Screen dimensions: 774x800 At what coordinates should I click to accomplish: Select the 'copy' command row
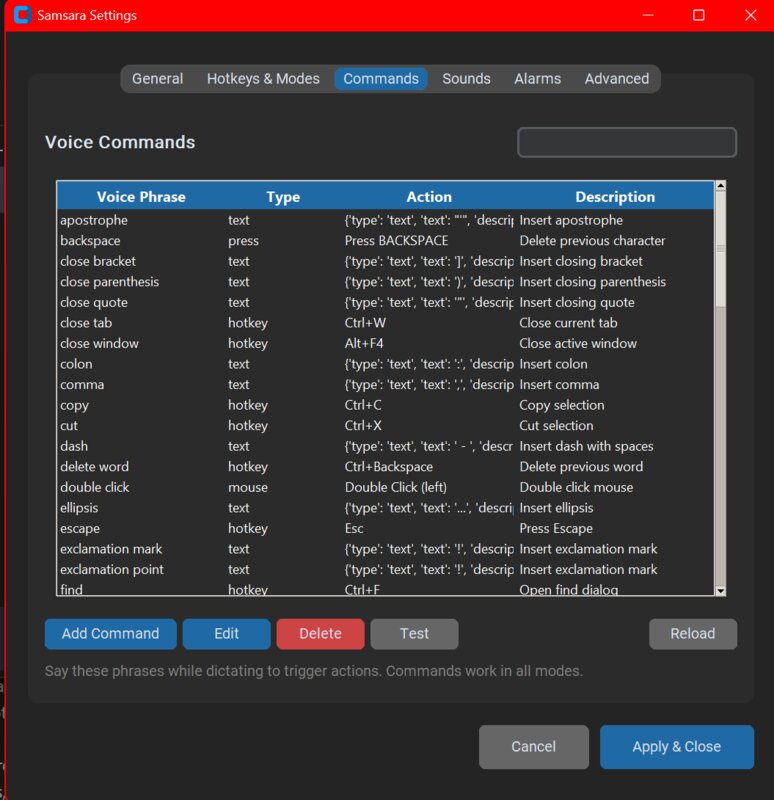click(x=385, y=405)
